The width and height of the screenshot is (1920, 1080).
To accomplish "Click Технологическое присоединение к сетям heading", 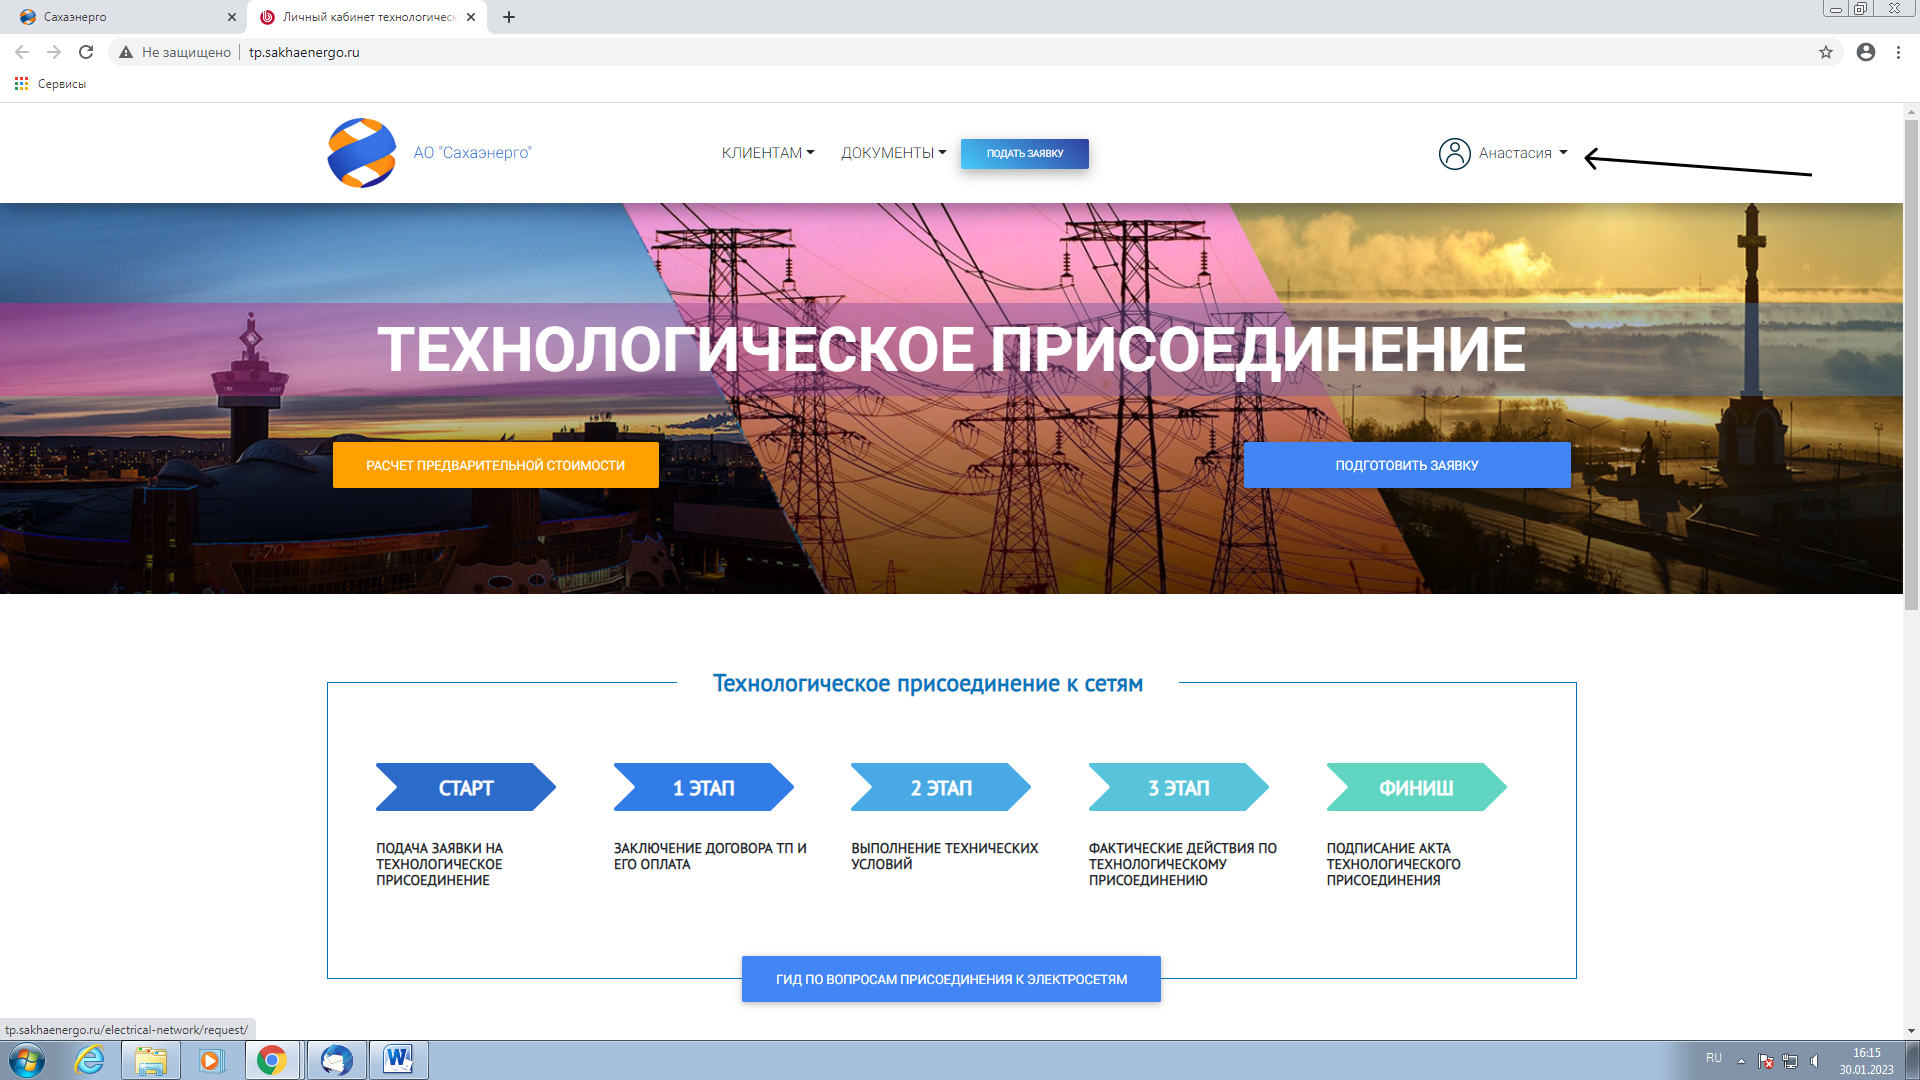I will (928, 684).
